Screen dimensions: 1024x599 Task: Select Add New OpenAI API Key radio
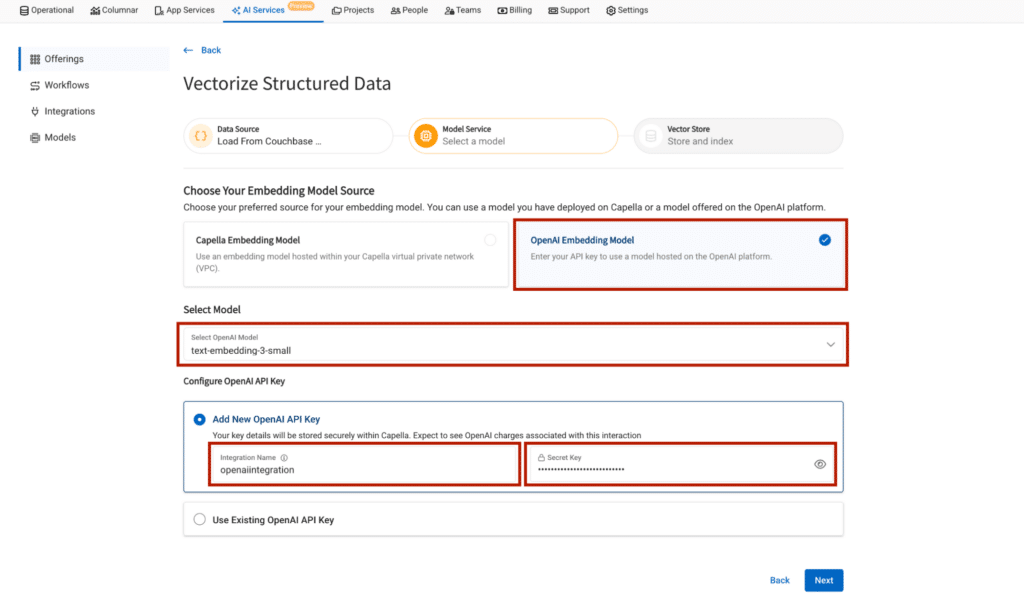coord(199,419)
